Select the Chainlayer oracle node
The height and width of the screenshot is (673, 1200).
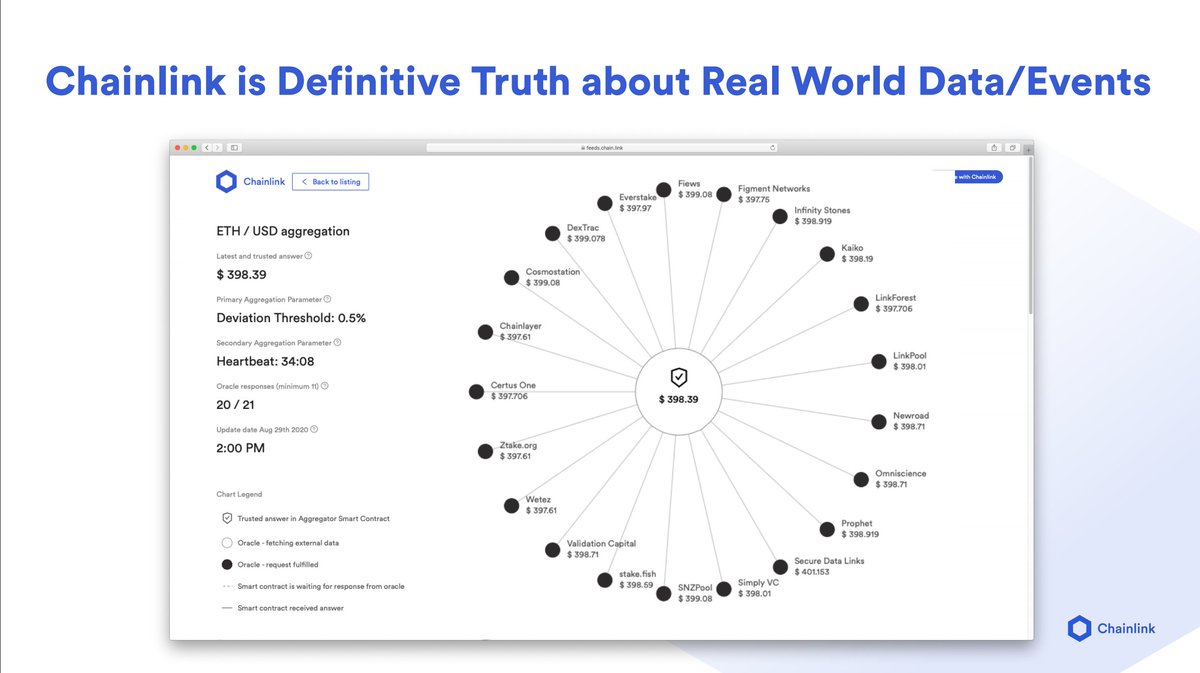484,332
